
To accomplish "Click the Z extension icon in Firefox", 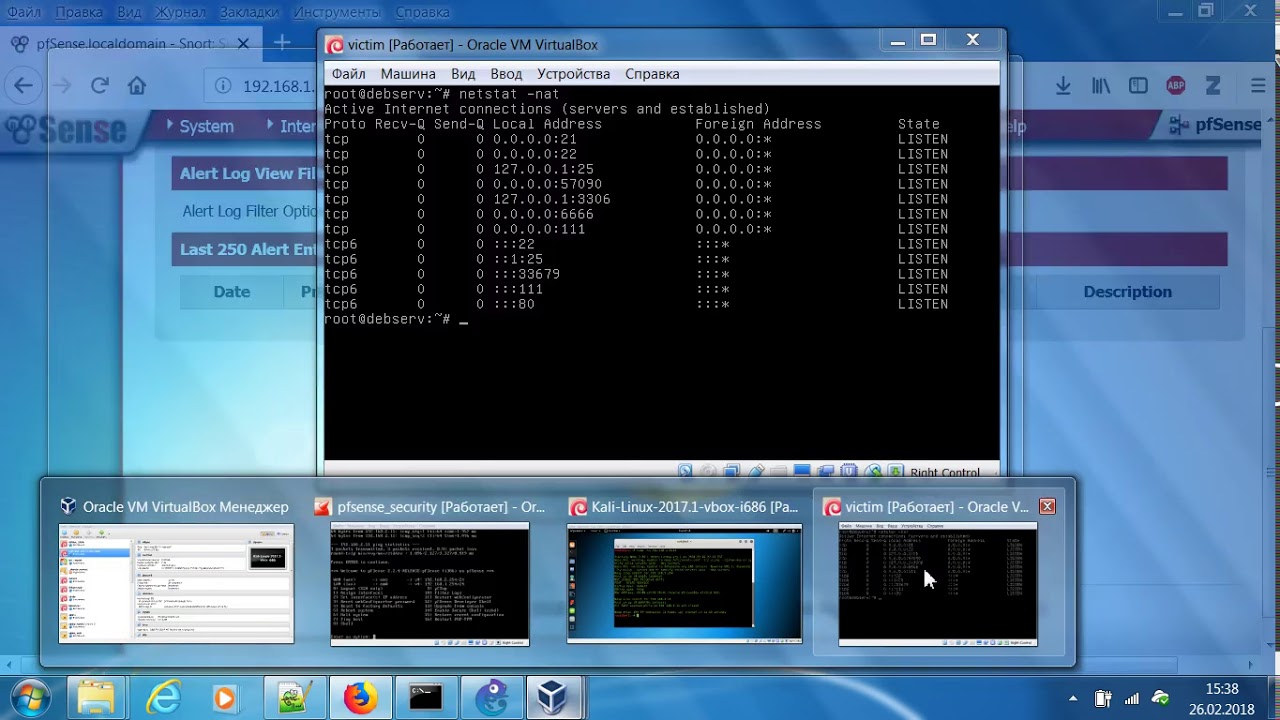I will pyautogui.click(x=1213, y=86).
